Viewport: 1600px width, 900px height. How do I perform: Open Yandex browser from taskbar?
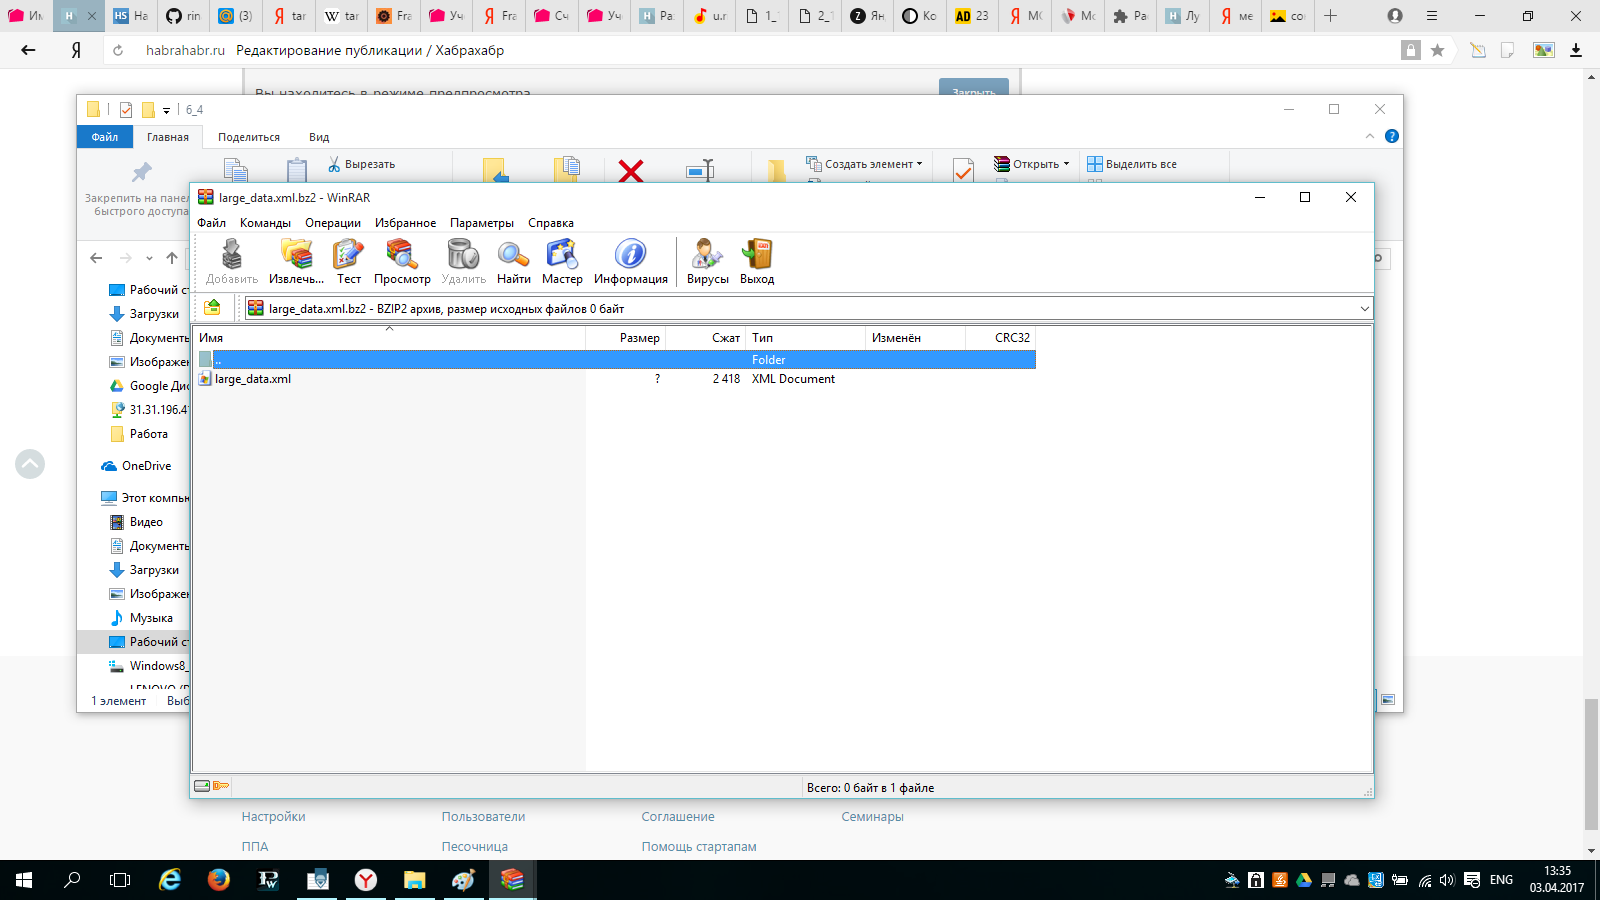point(366,880)
